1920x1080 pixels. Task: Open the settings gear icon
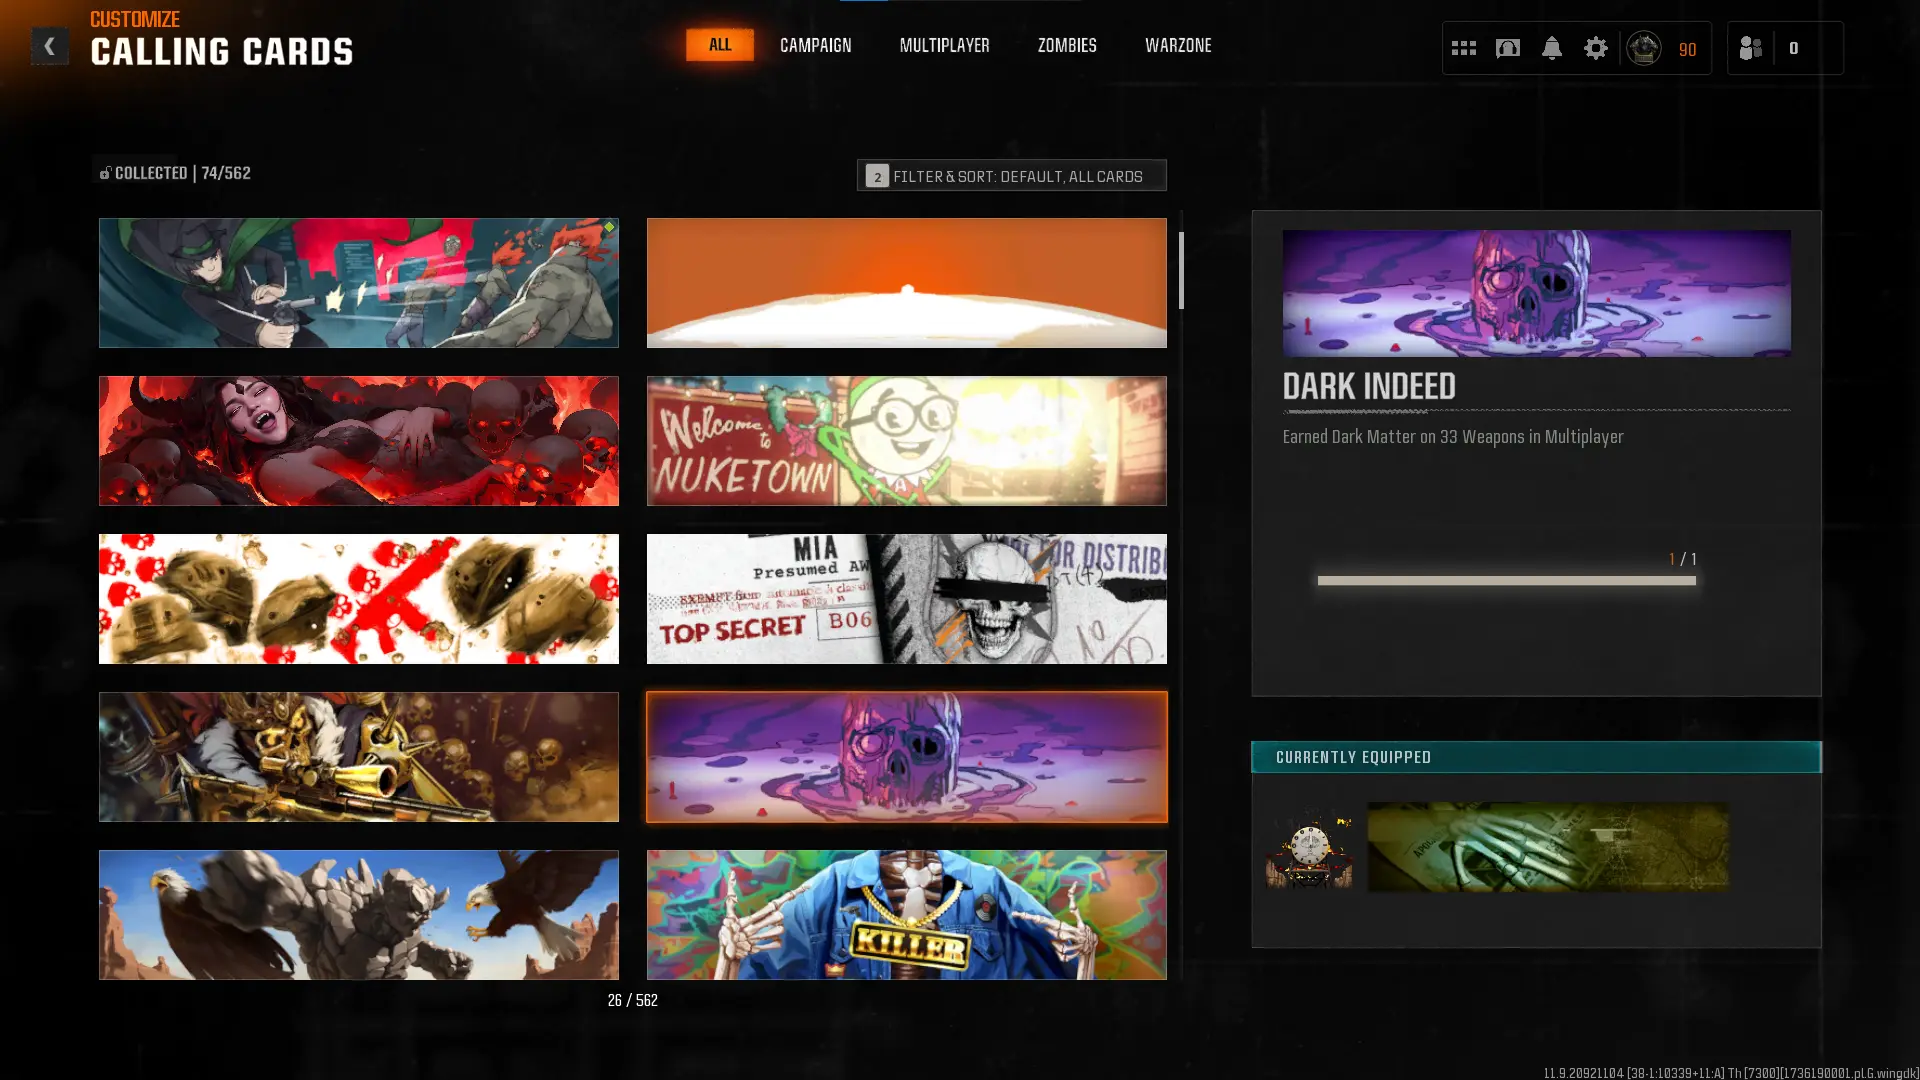pyautogui.click(x=1595, y=48)
